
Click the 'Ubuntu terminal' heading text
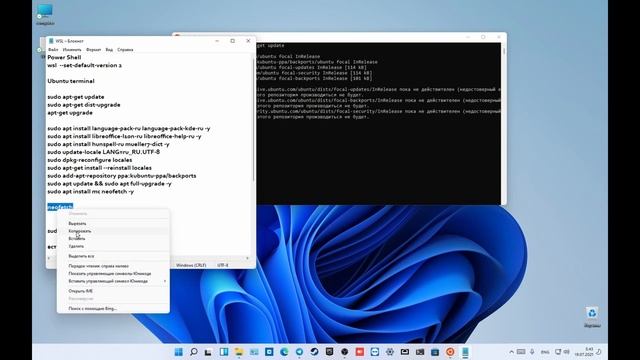(x=71, y=81)
